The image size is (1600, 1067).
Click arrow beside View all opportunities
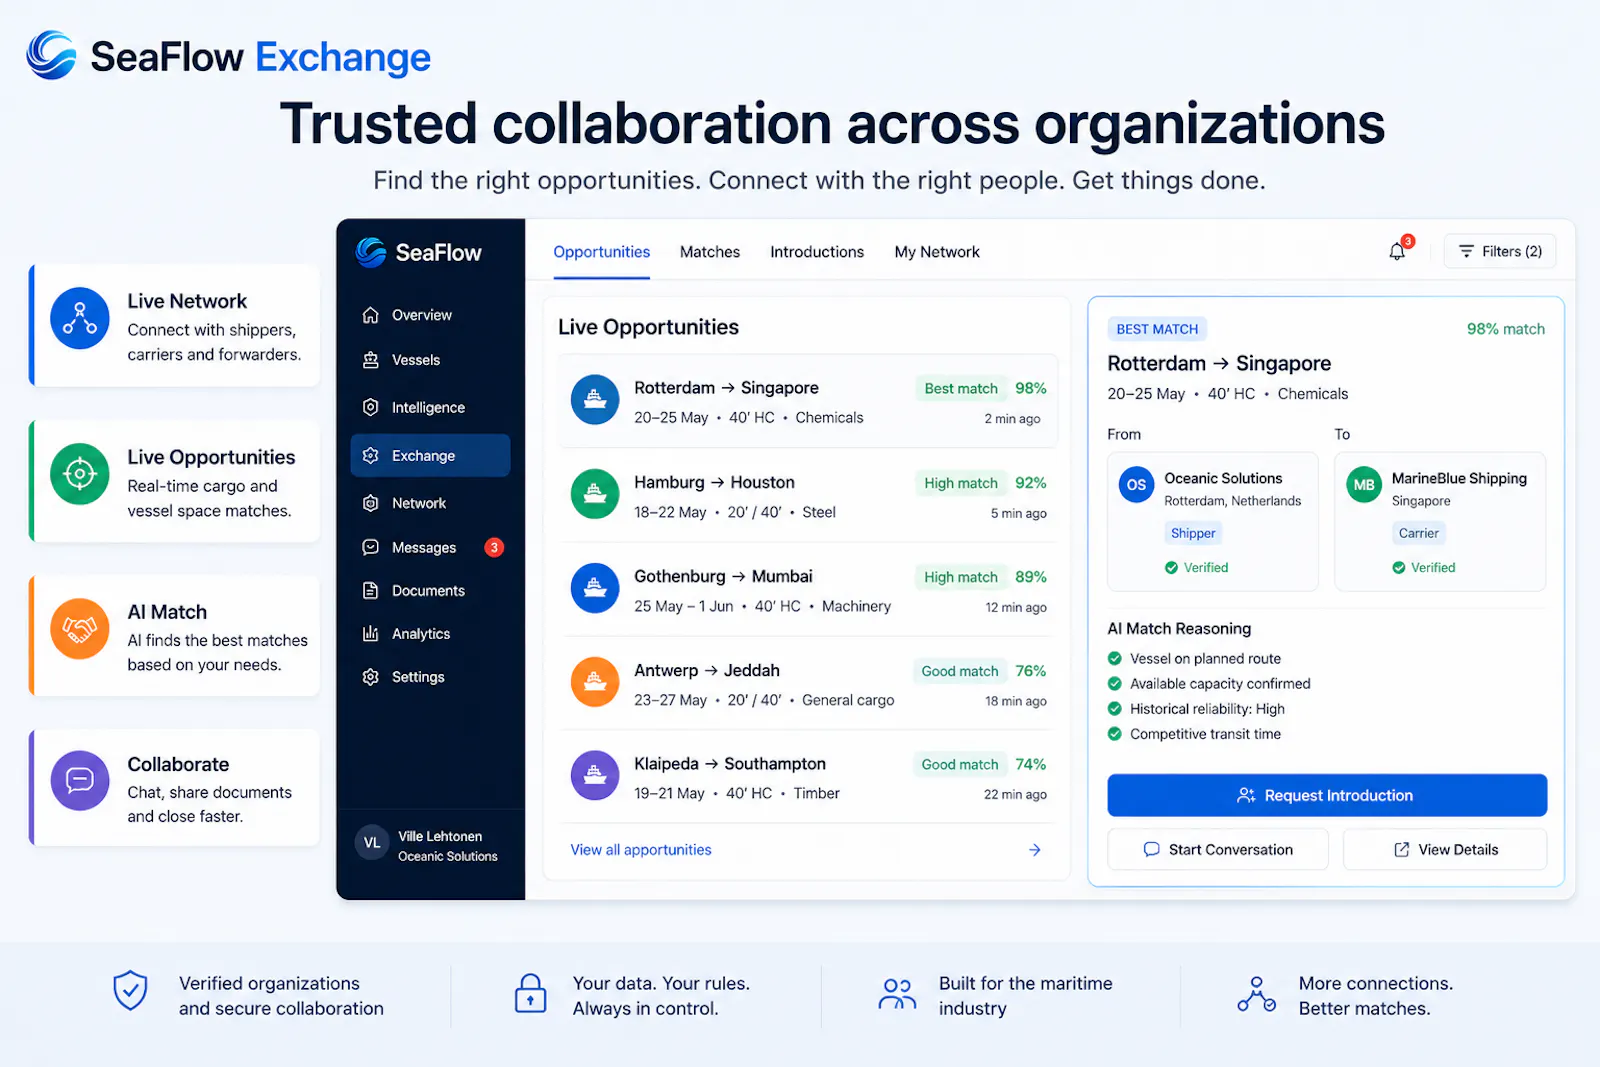(x=1035, y=850)
